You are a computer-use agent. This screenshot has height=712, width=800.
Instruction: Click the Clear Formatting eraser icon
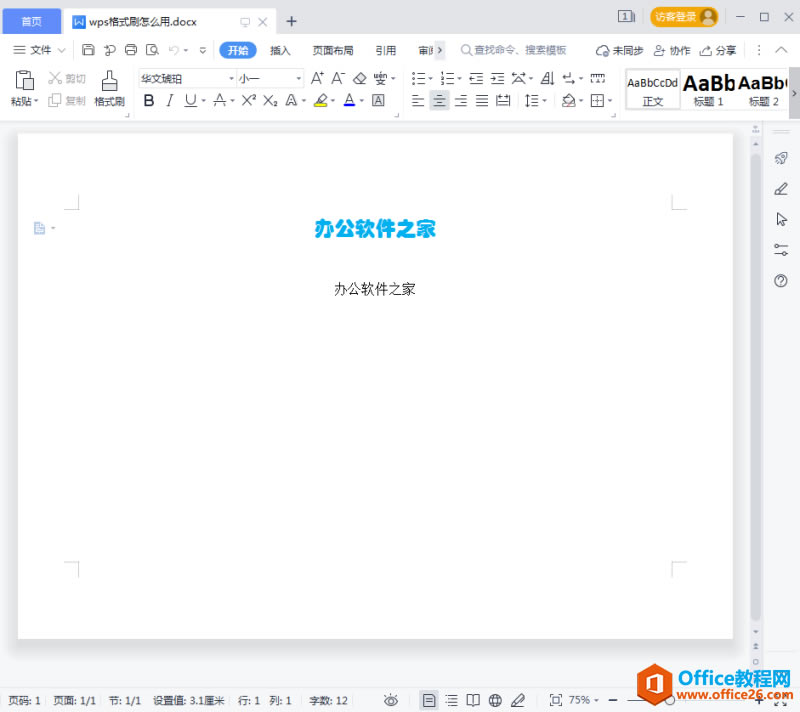(360, 78)
